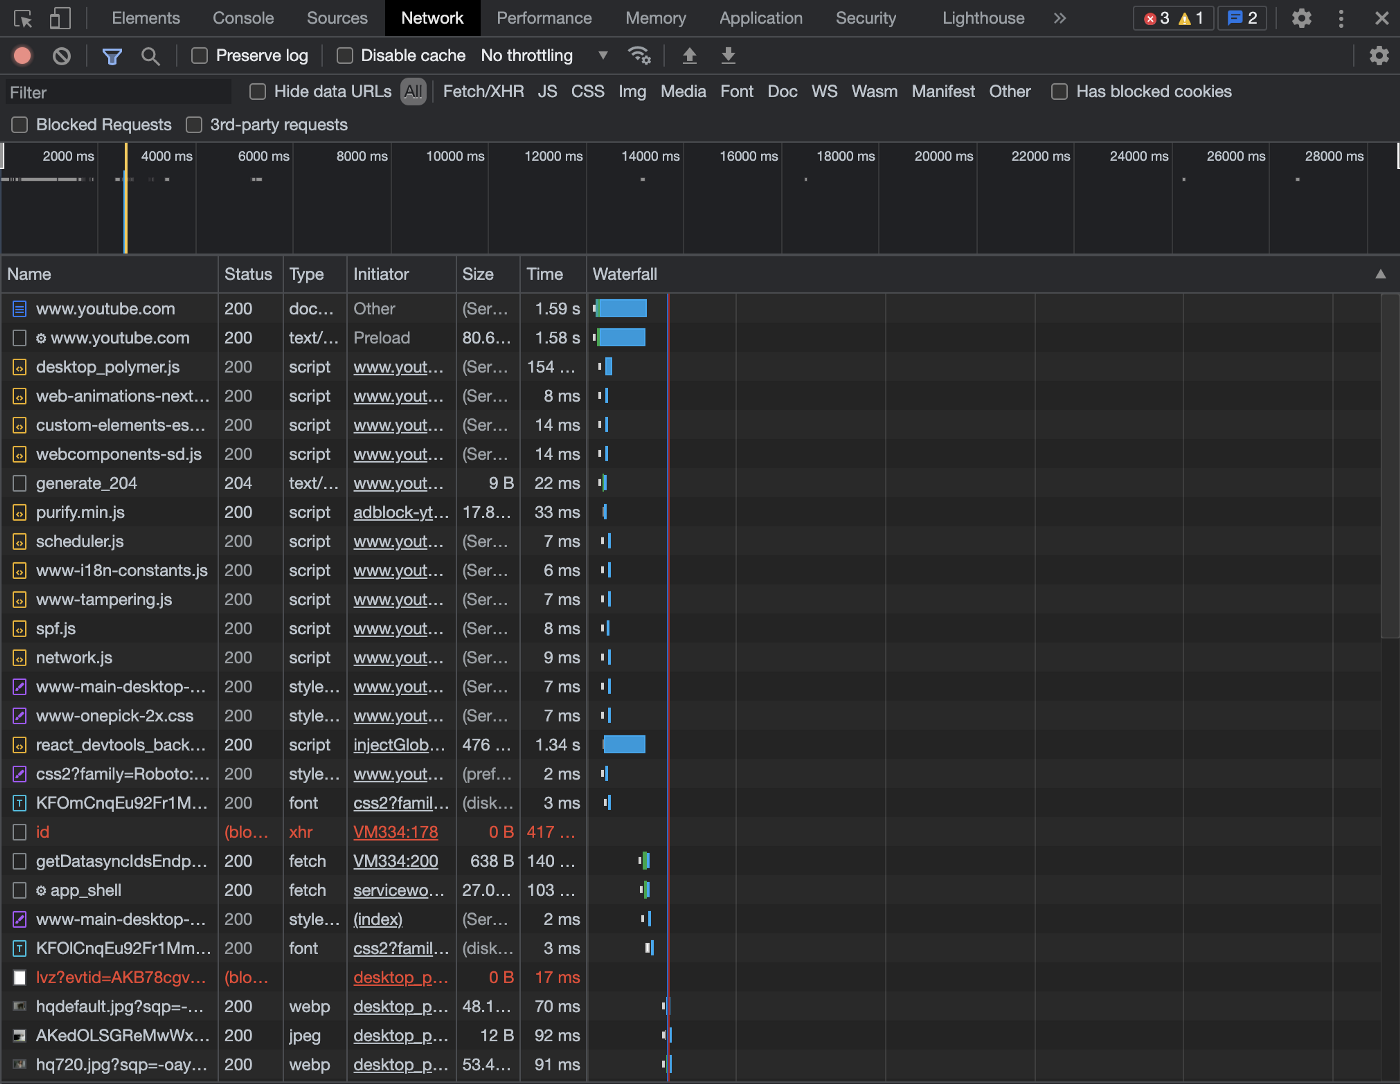The width and height of the screenshot is (1400, 1084).
Task: Import HAR file upload icon
Action: coord(689,56)
